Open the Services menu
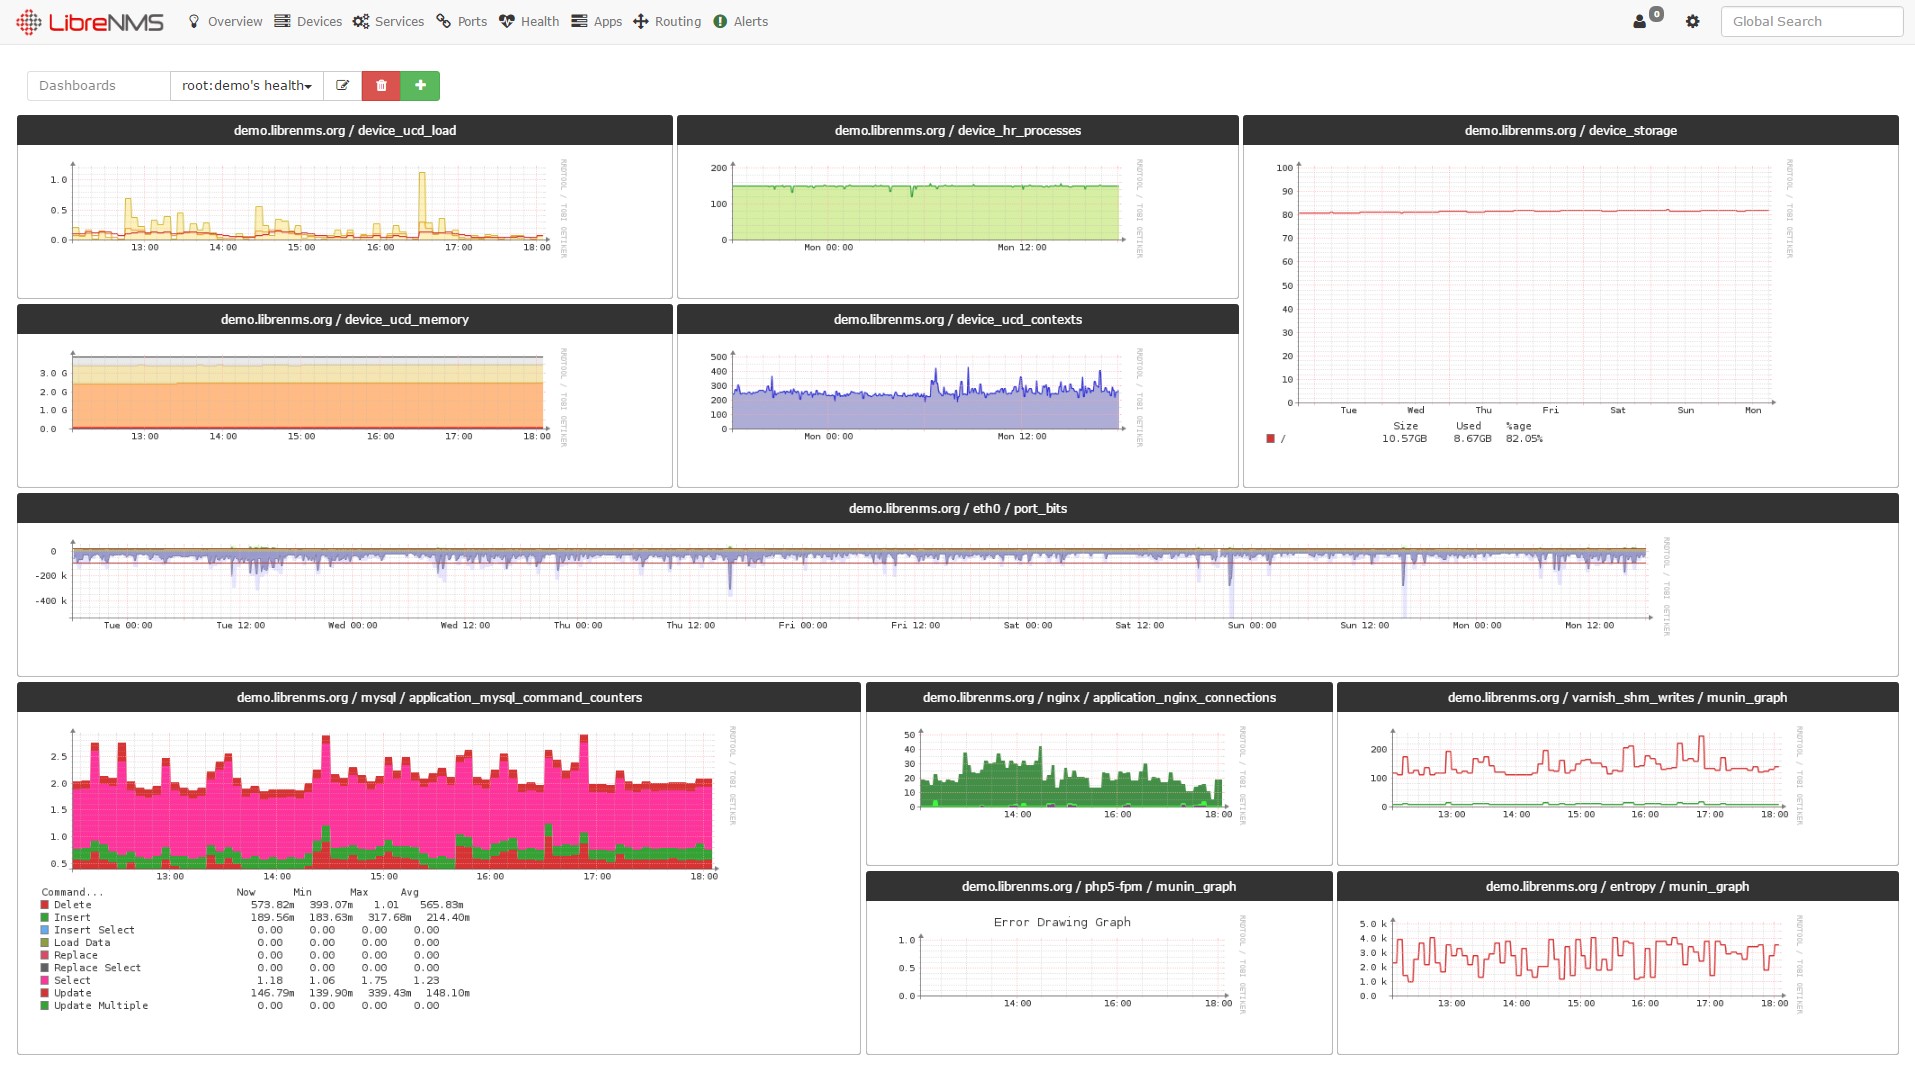Image resolution: width=1915 pixels, height=1075 pixels. tap(389, 22)
